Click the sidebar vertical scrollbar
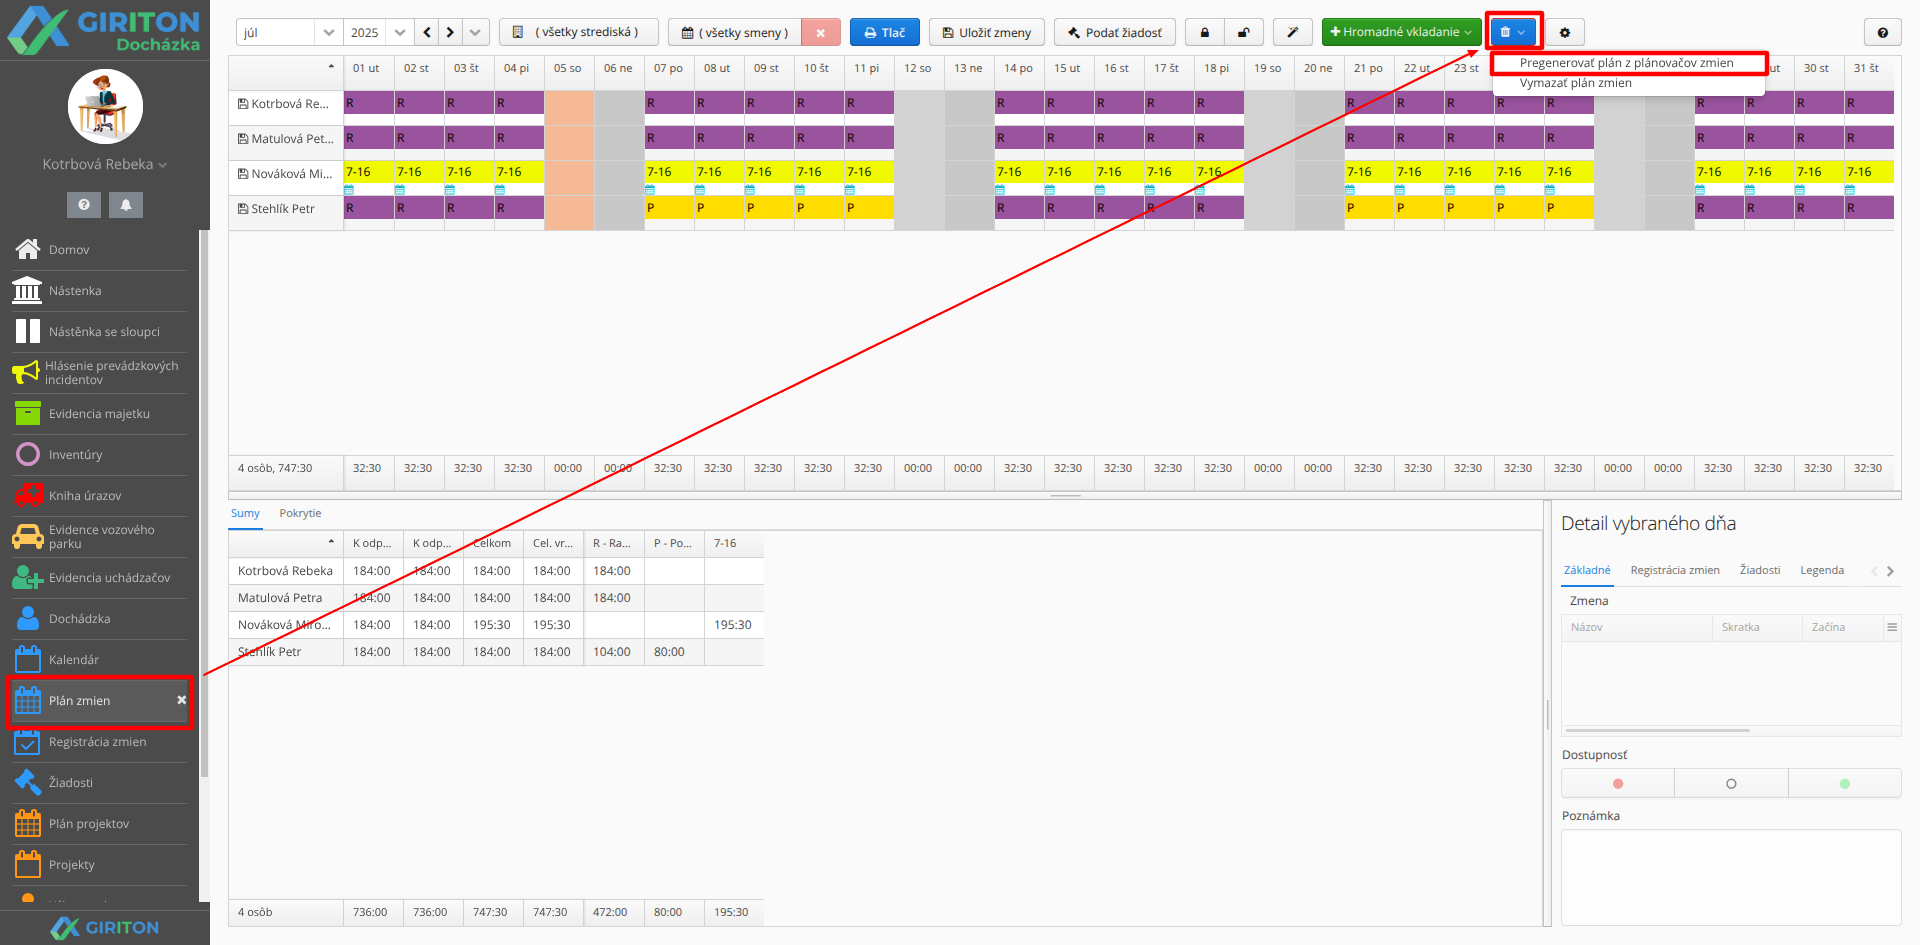Image resolution: width=1920 pixels, height=945 pixels. click(x=204, y=505)
